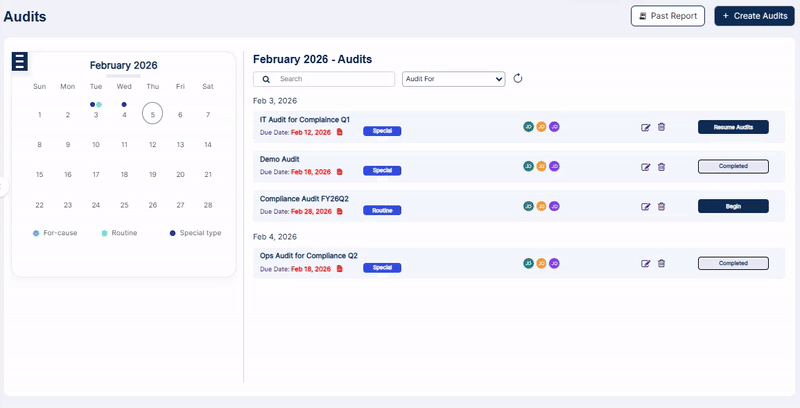Click the IT Audit for Complaince Q1 title
This screenshot has height=408, width=800.
pos(305,120)
